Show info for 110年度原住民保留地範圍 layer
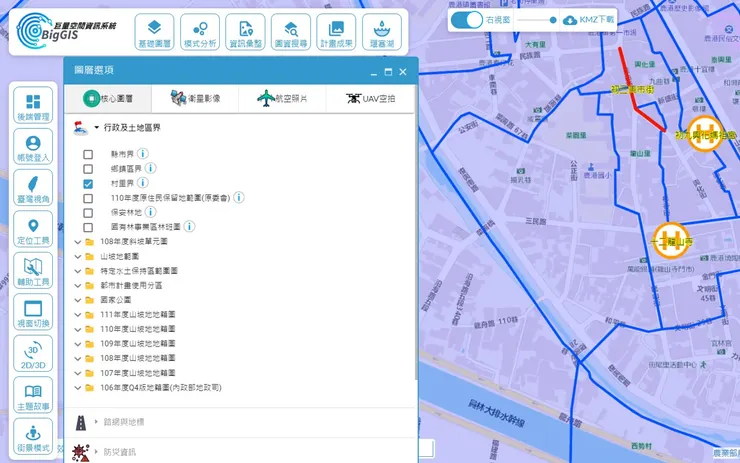This screenshot has width=740, height=463. [x=239, y=197]
